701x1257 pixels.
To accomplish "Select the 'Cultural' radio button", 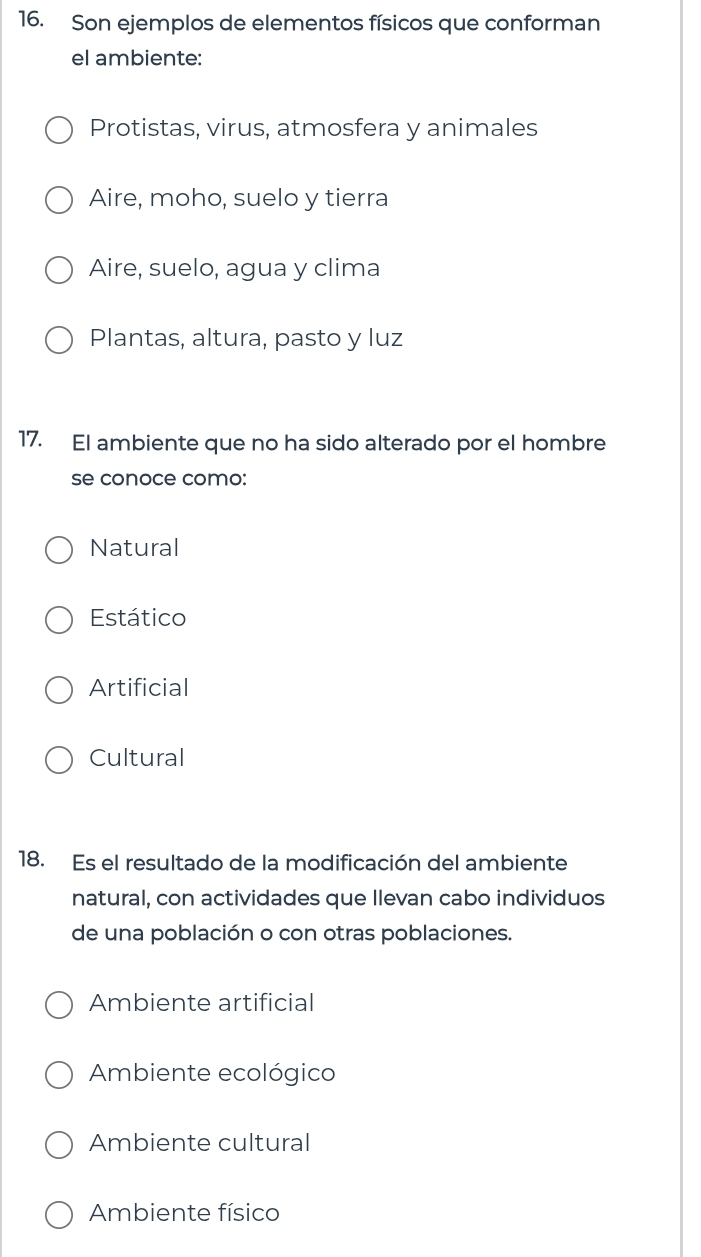I will (x=59, y=760).
